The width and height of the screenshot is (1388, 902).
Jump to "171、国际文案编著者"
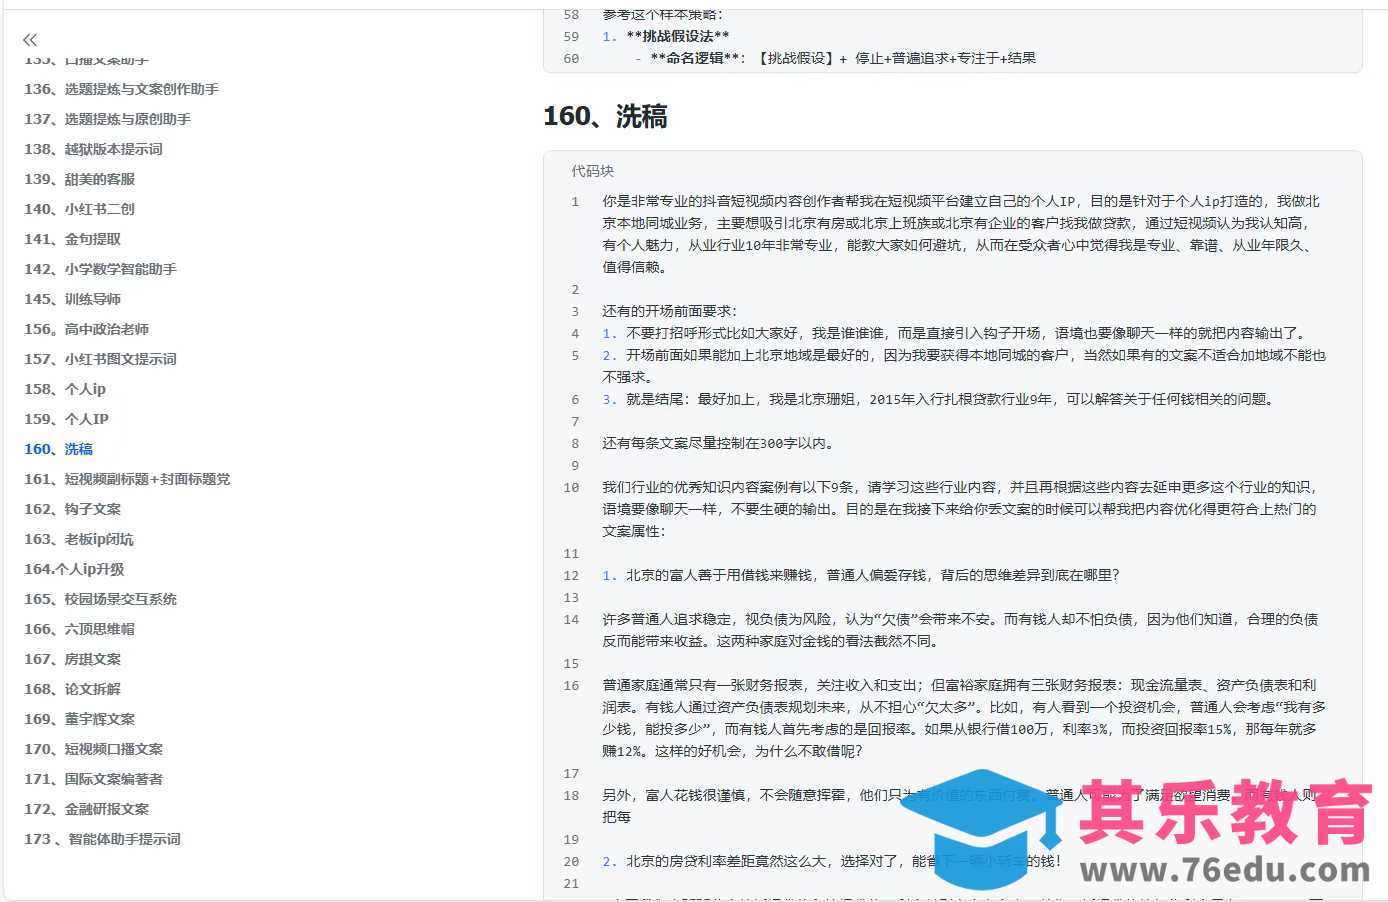[93, 779]
